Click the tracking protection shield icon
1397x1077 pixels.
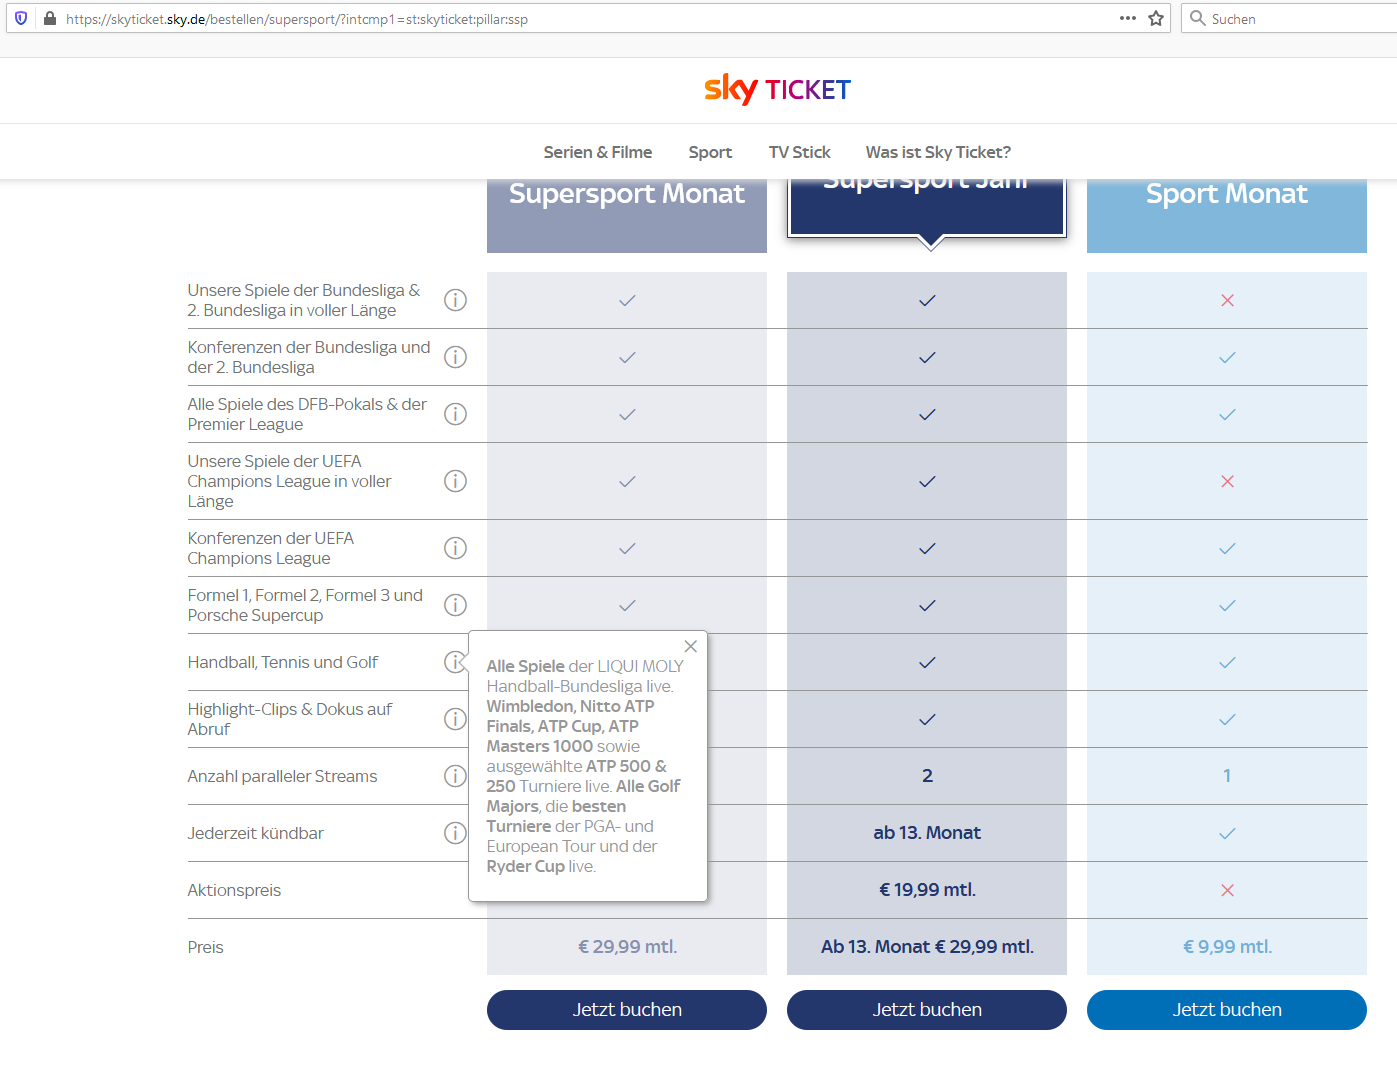tap(21, 18)
